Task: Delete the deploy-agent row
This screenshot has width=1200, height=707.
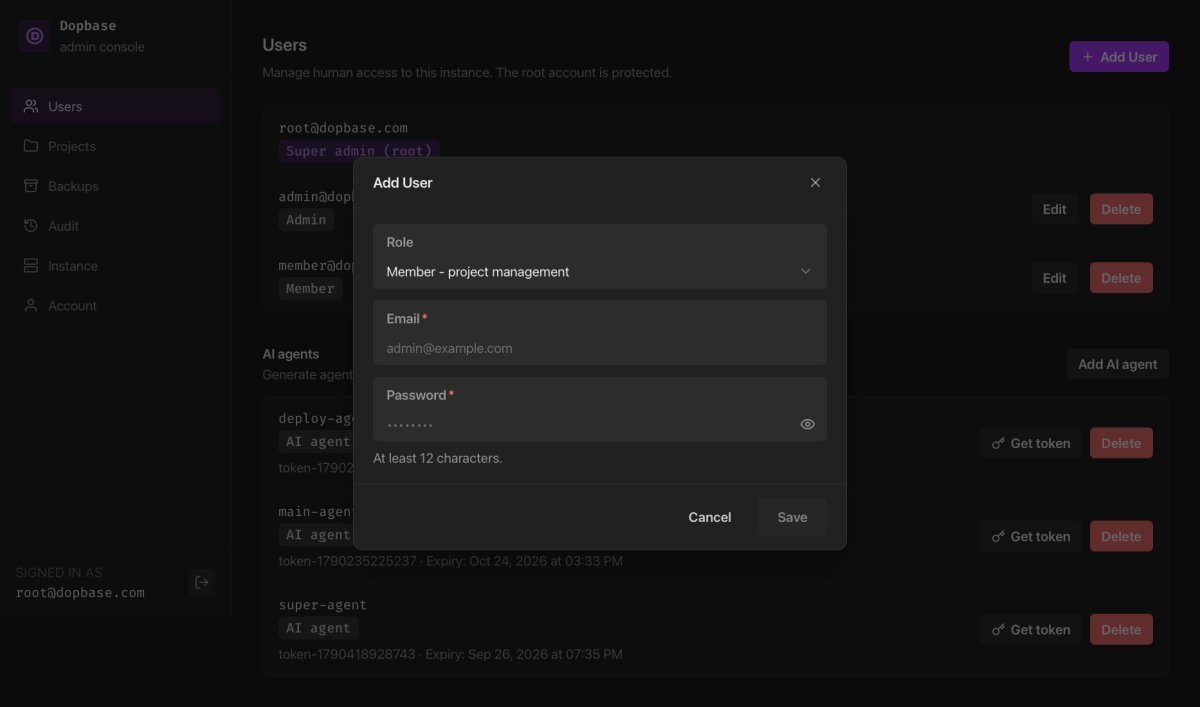Action: [x=1121, y=443]
